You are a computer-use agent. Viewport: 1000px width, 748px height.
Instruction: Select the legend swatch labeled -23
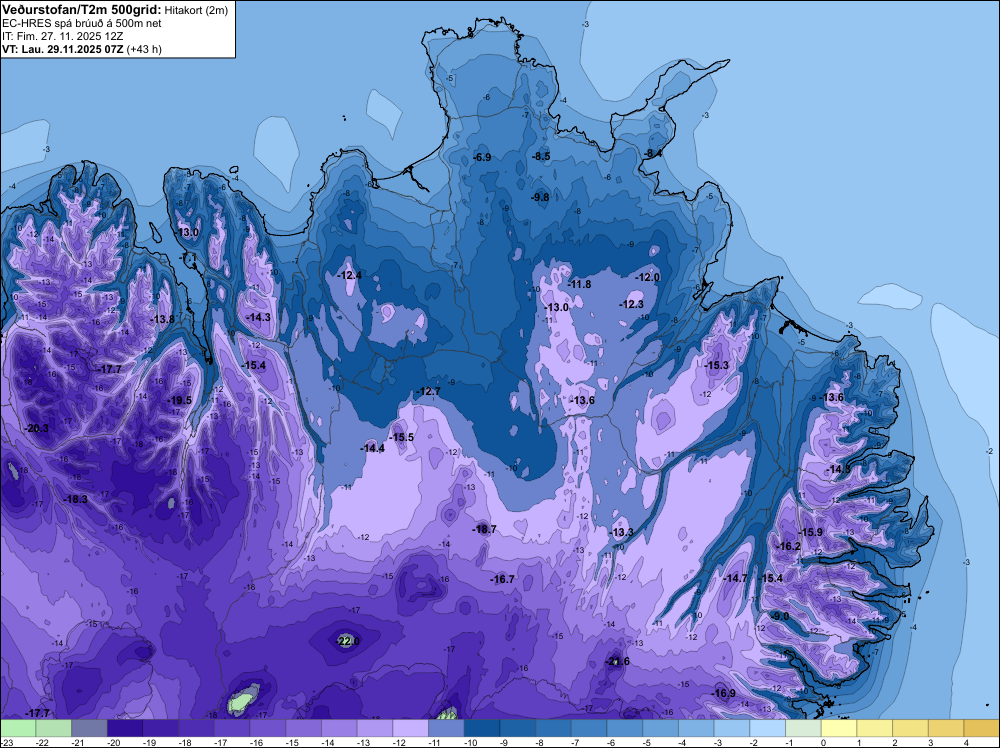click(18, 728)
